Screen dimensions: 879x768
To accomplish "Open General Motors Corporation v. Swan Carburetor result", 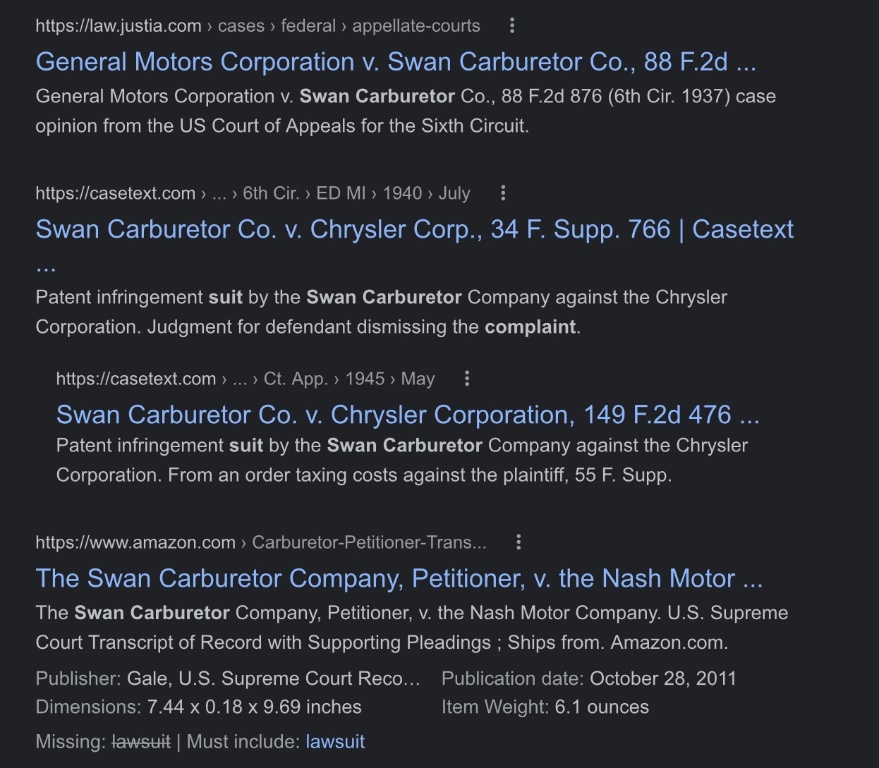I will pos(395,62).
